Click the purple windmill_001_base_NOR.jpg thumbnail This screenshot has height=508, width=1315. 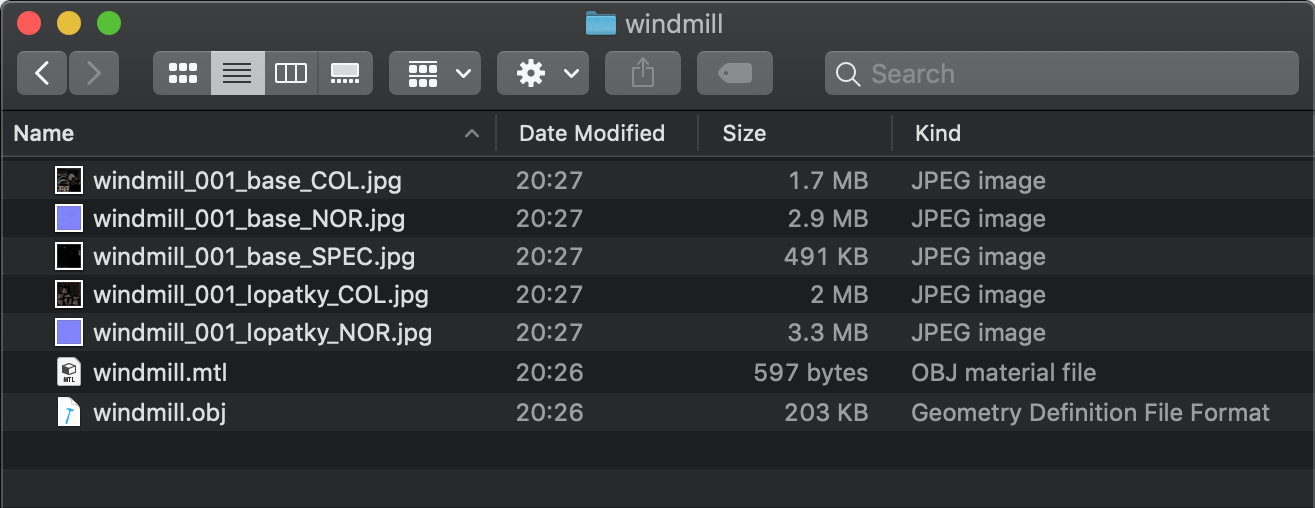[68, 219]
